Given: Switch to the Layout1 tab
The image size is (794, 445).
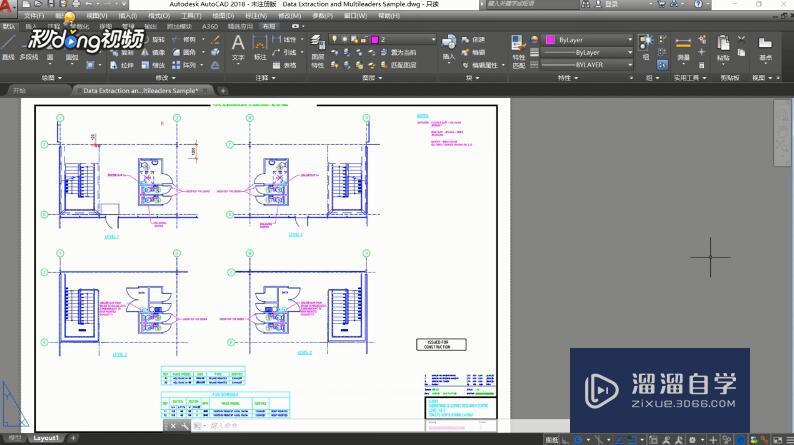Looking at the screenshot, I should [46, 438].
